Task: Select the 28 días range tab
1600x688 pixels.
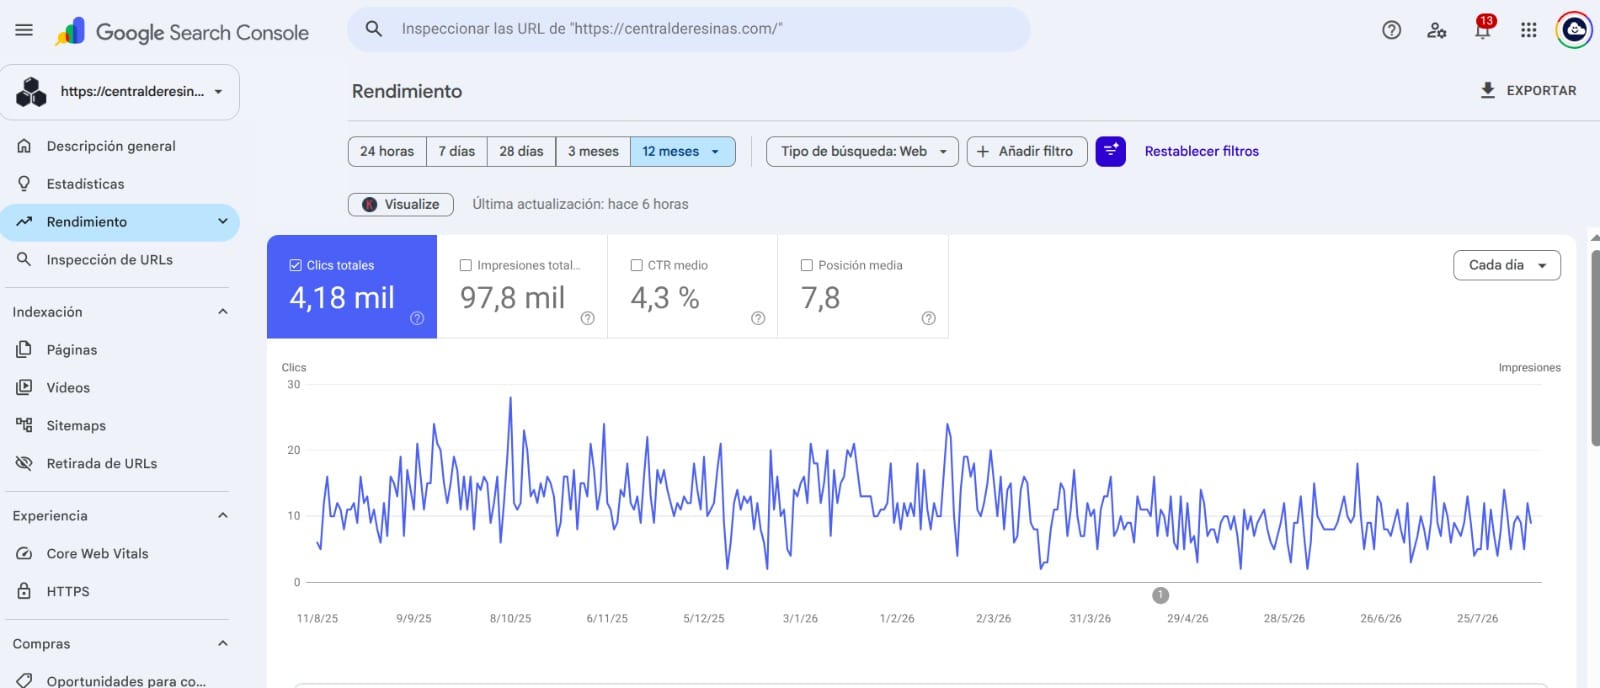Action: 521,151
